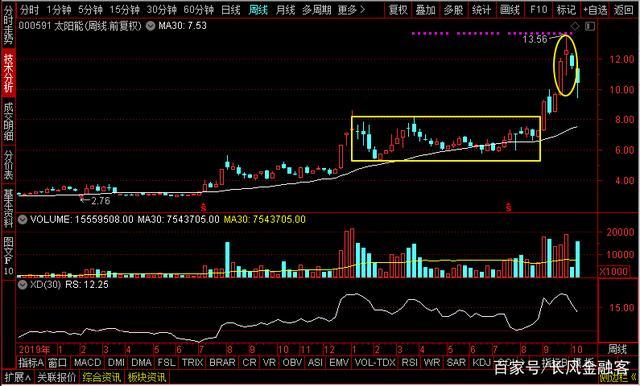Image resolution: width=640 pixels, height=386 pixels.
Task: Click the 画线 drawing tools button
Action: coord(510,9)
